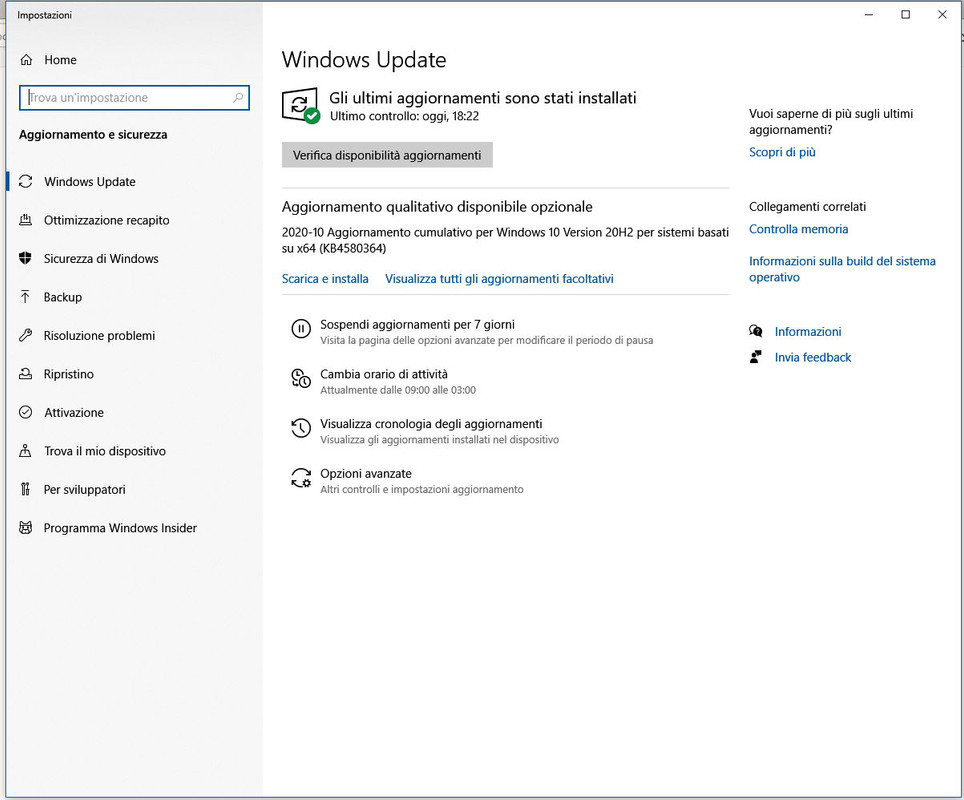Image resolution: width=964 pixels, height=800 pixels.
Task: Open the Attivazione page
Action: click(134, 412)
